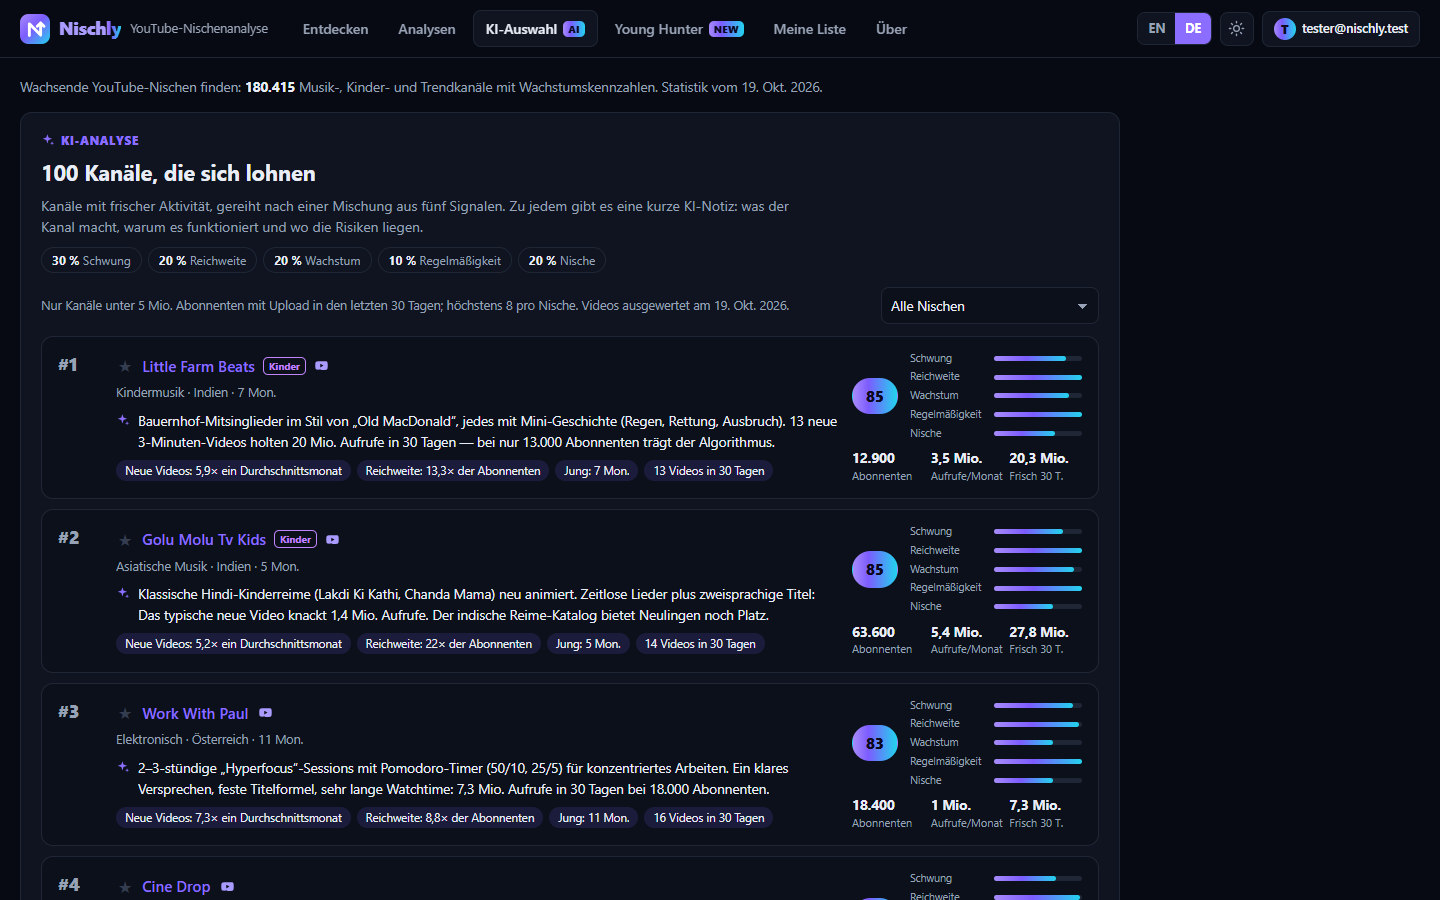Click the score 85 badge for Golu Molu Tv Kids
This screenshot has width=1440, height=900.
click(875, 569)
